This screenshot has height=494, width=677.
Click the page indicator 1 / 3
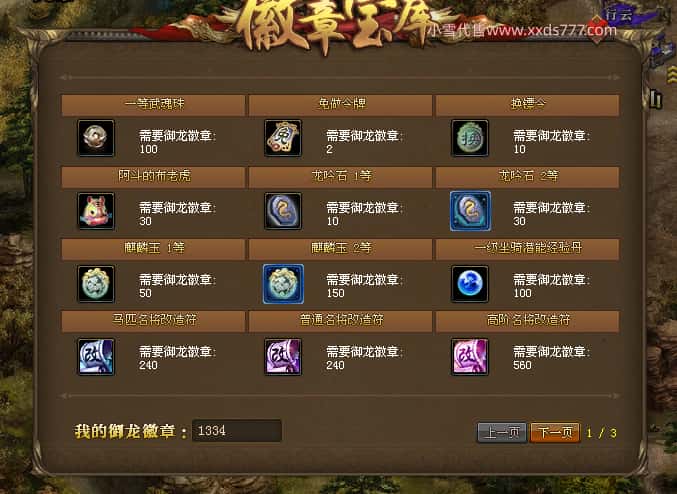point(601,433)
